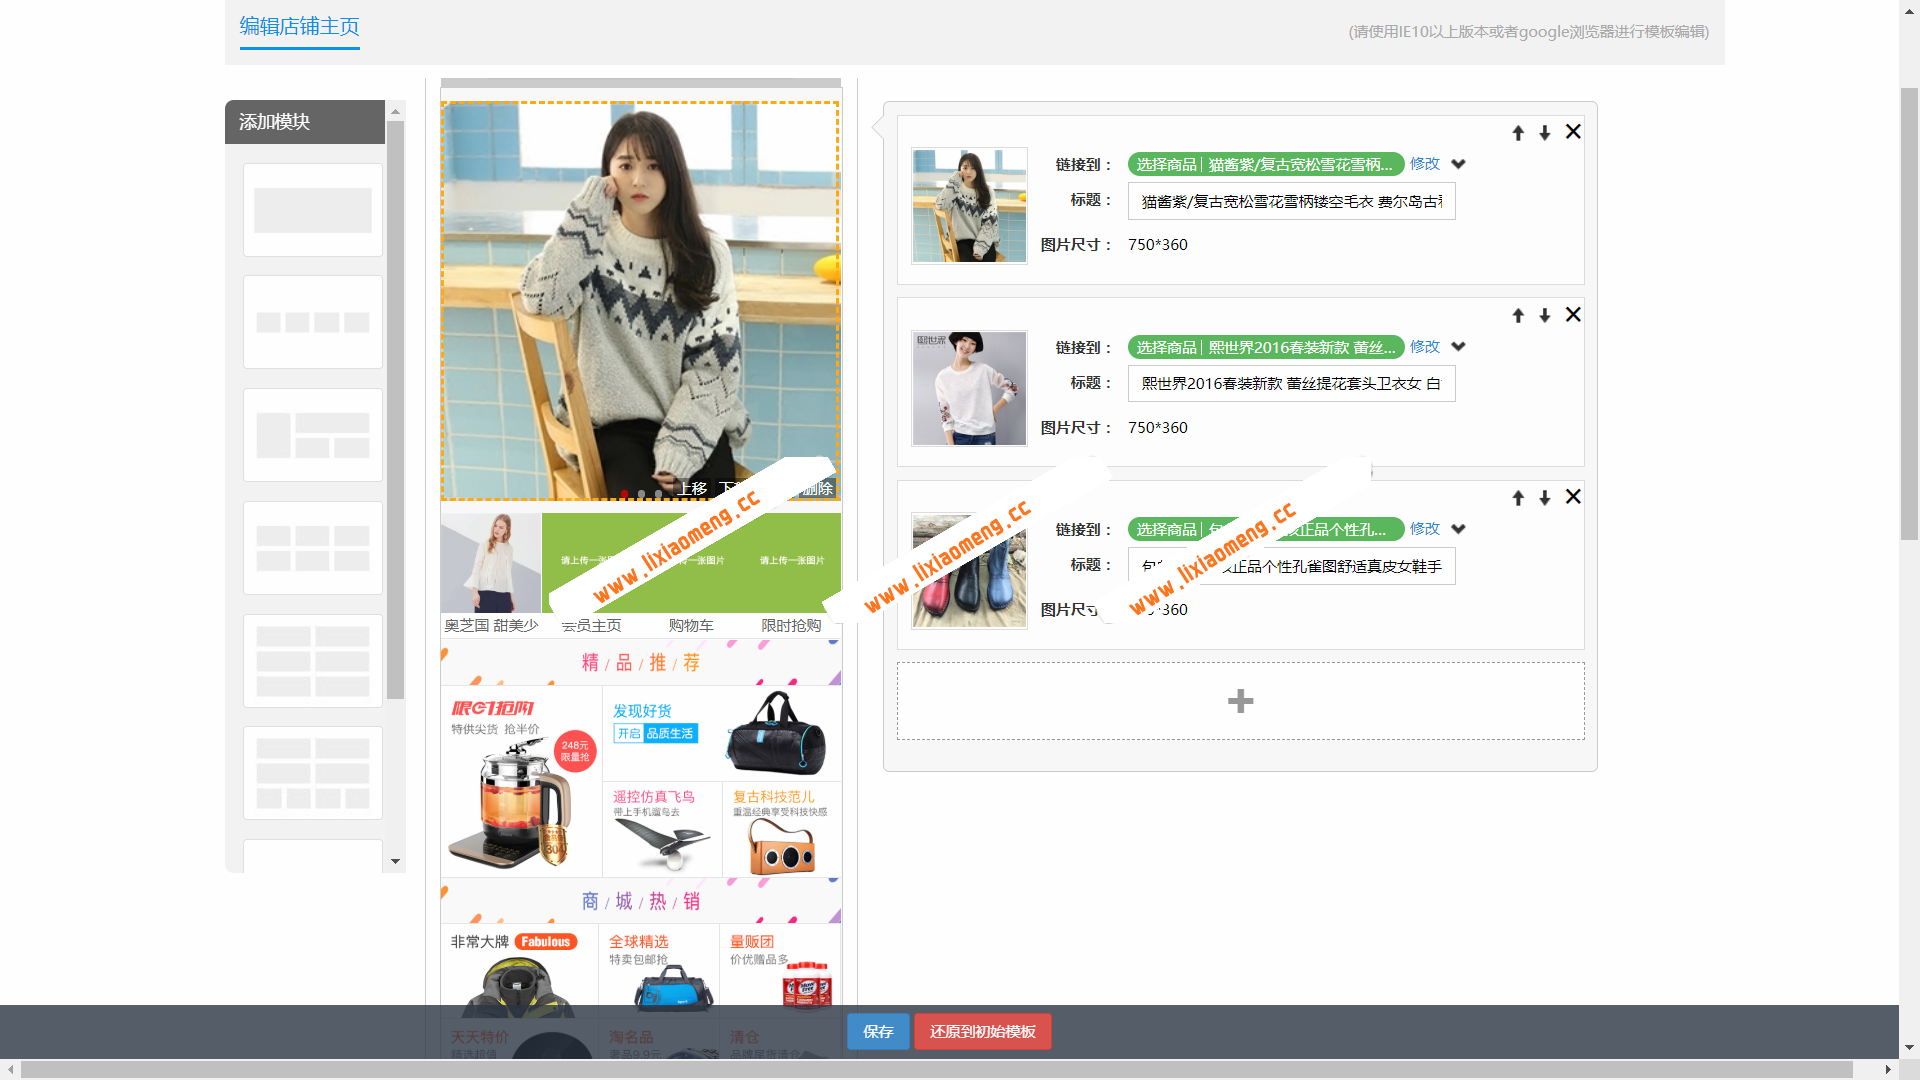Move the first product entry down
The image size is (1920, 1080).
(1545, 132)
